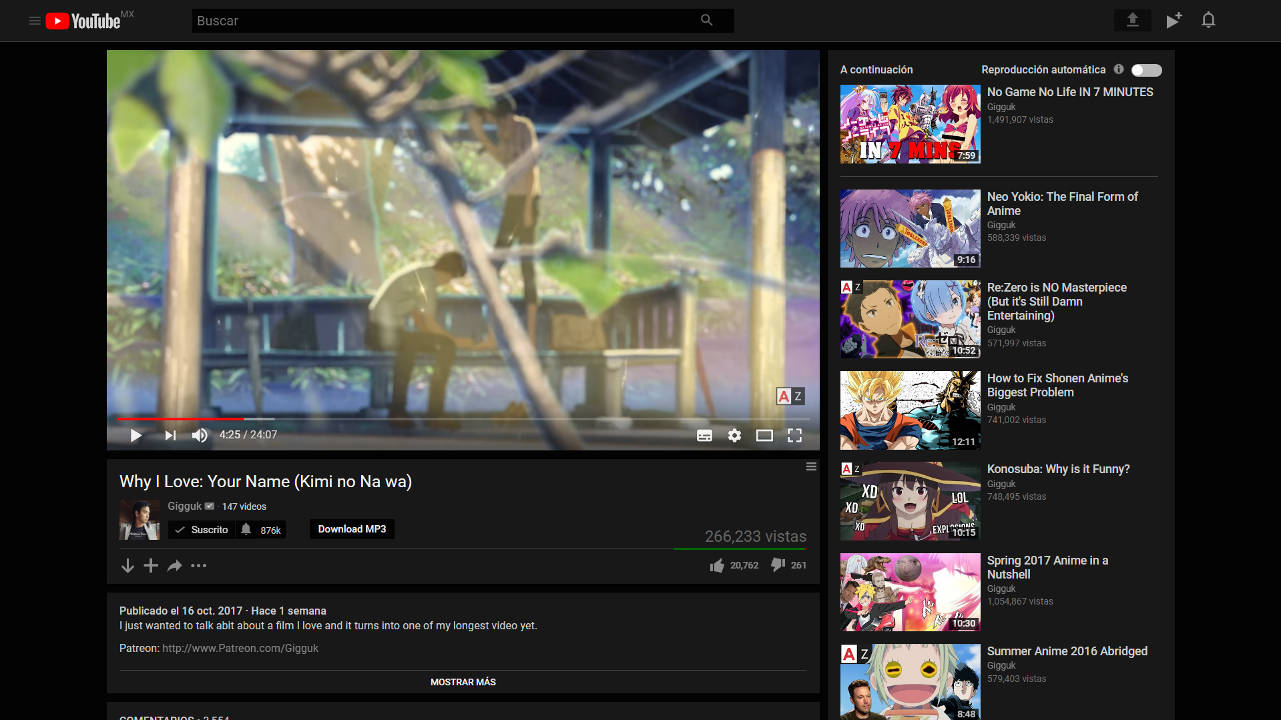Open the player settings gear
This screenshot has width=1281, height=720.
click(x=735, y=435)
